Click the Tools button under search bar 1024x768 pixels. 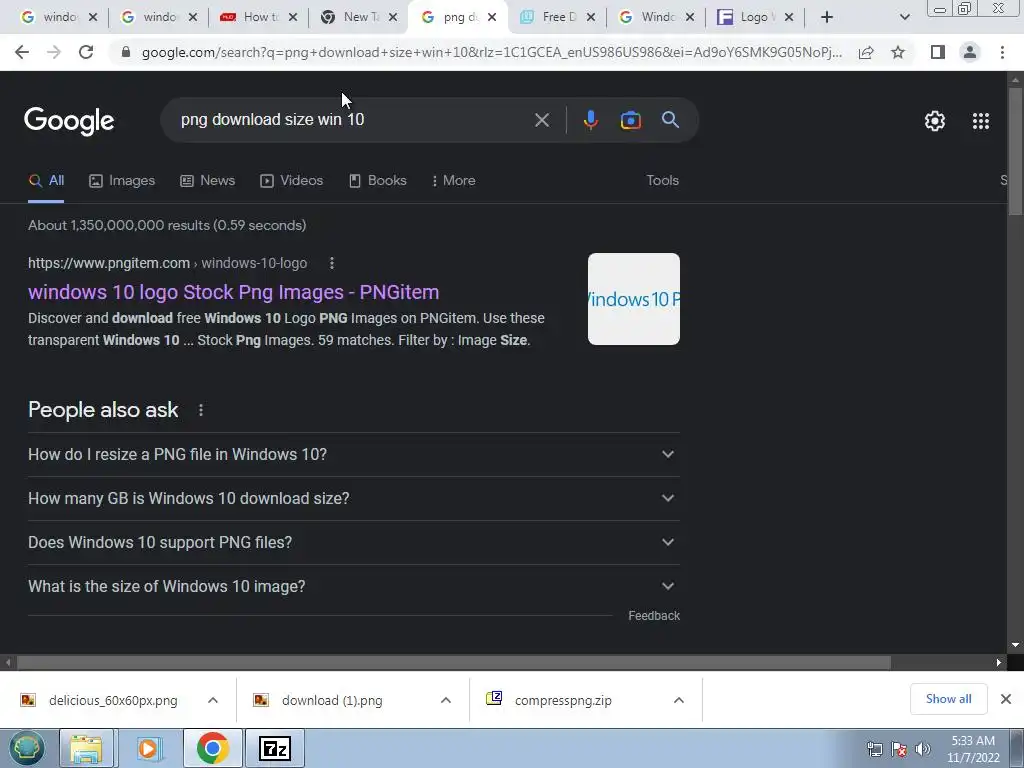click(662, 180)
